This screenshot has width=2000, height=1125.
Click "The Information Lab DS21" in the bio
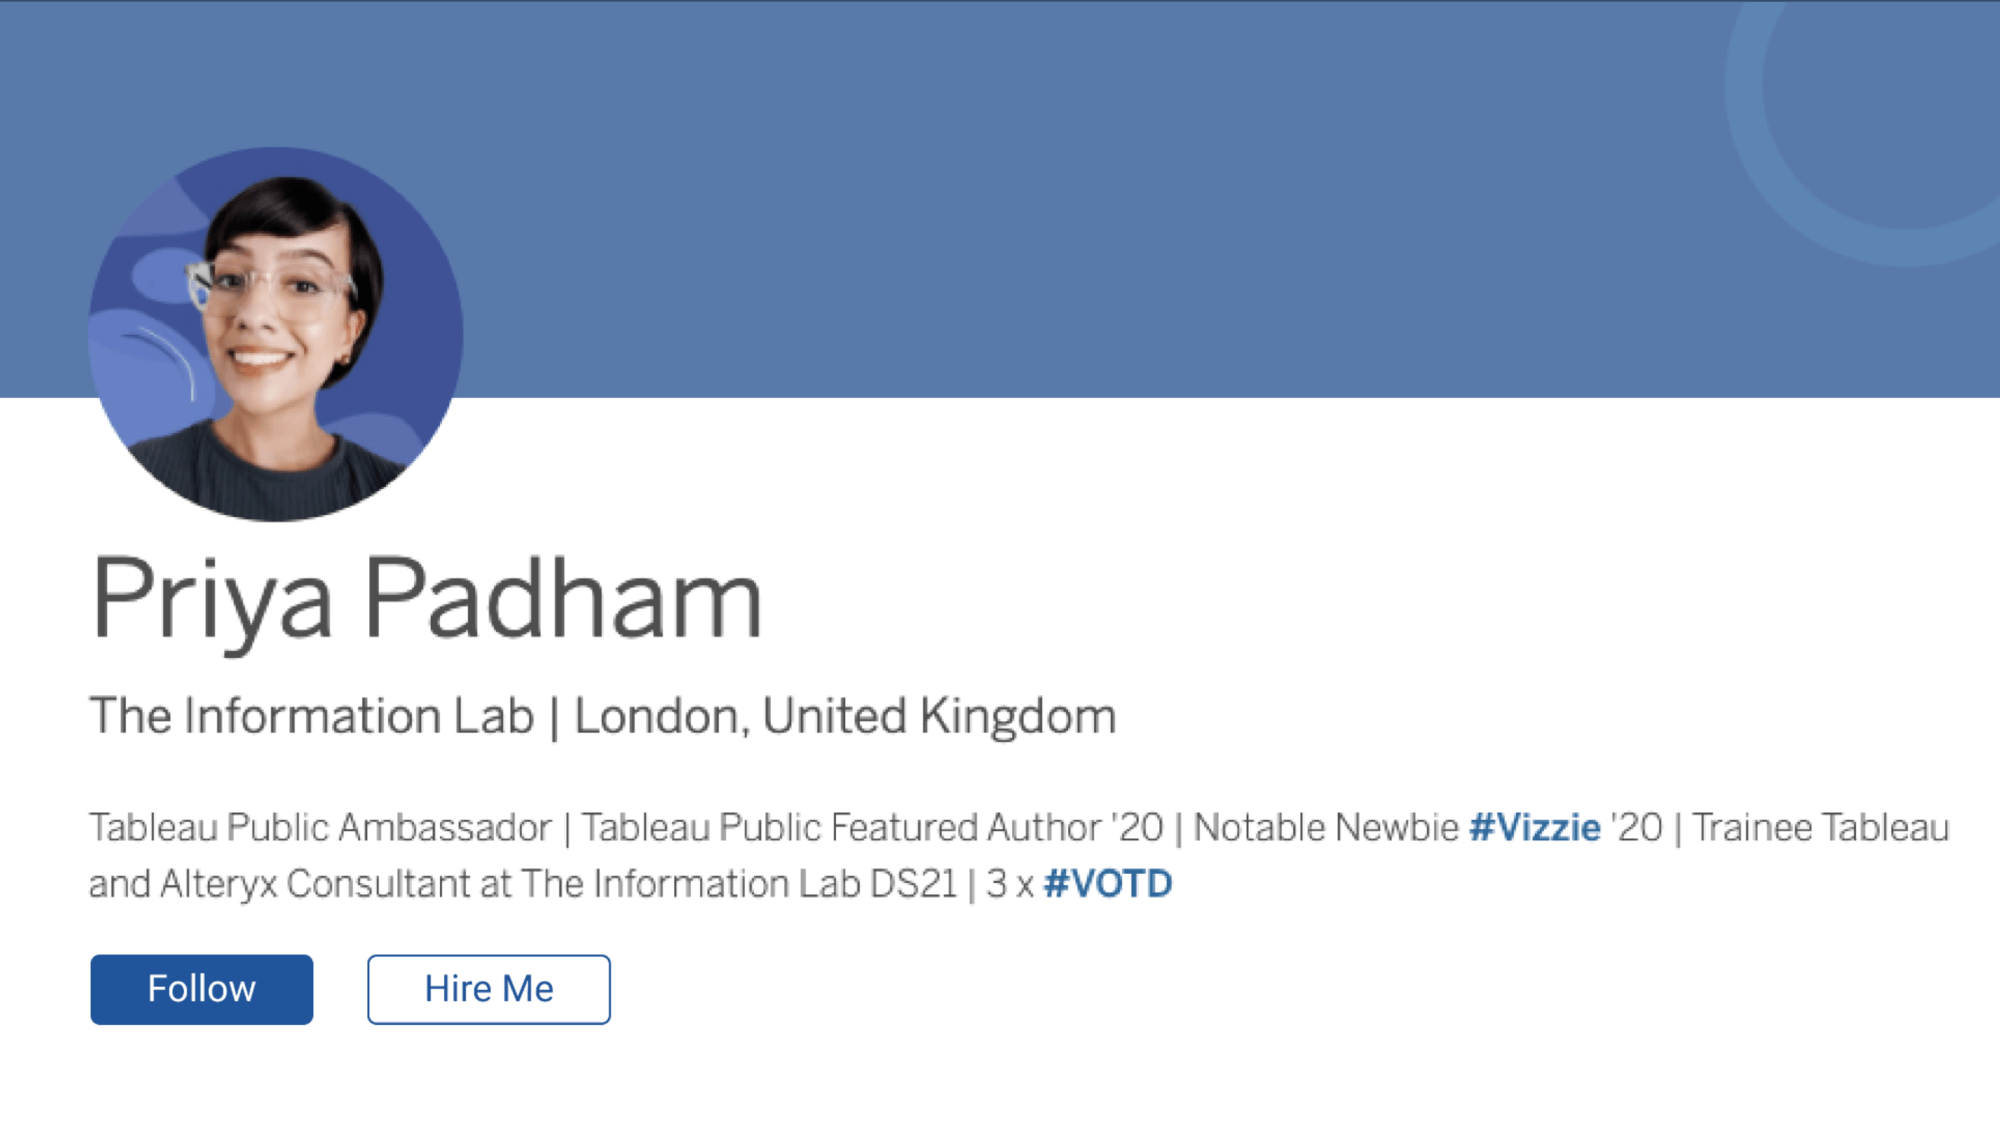739,884
